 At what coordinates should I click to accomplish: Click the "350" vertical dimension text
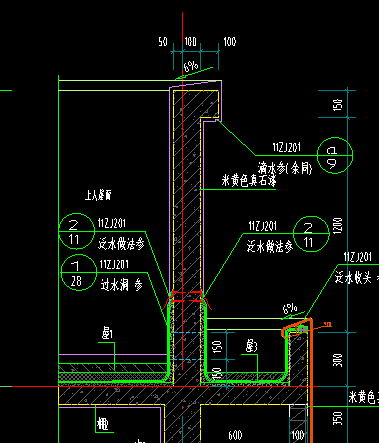[337, 418]
